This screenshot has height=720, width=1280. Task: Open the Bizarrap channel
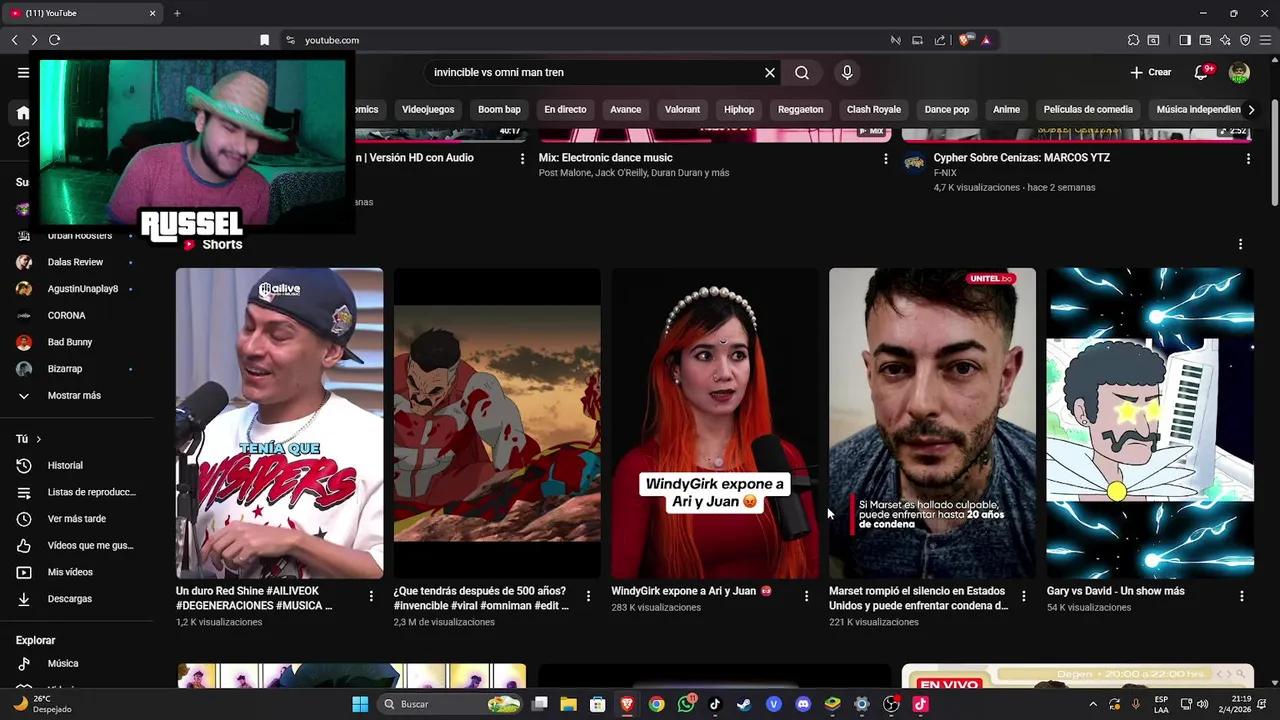(x=74, y=368)
